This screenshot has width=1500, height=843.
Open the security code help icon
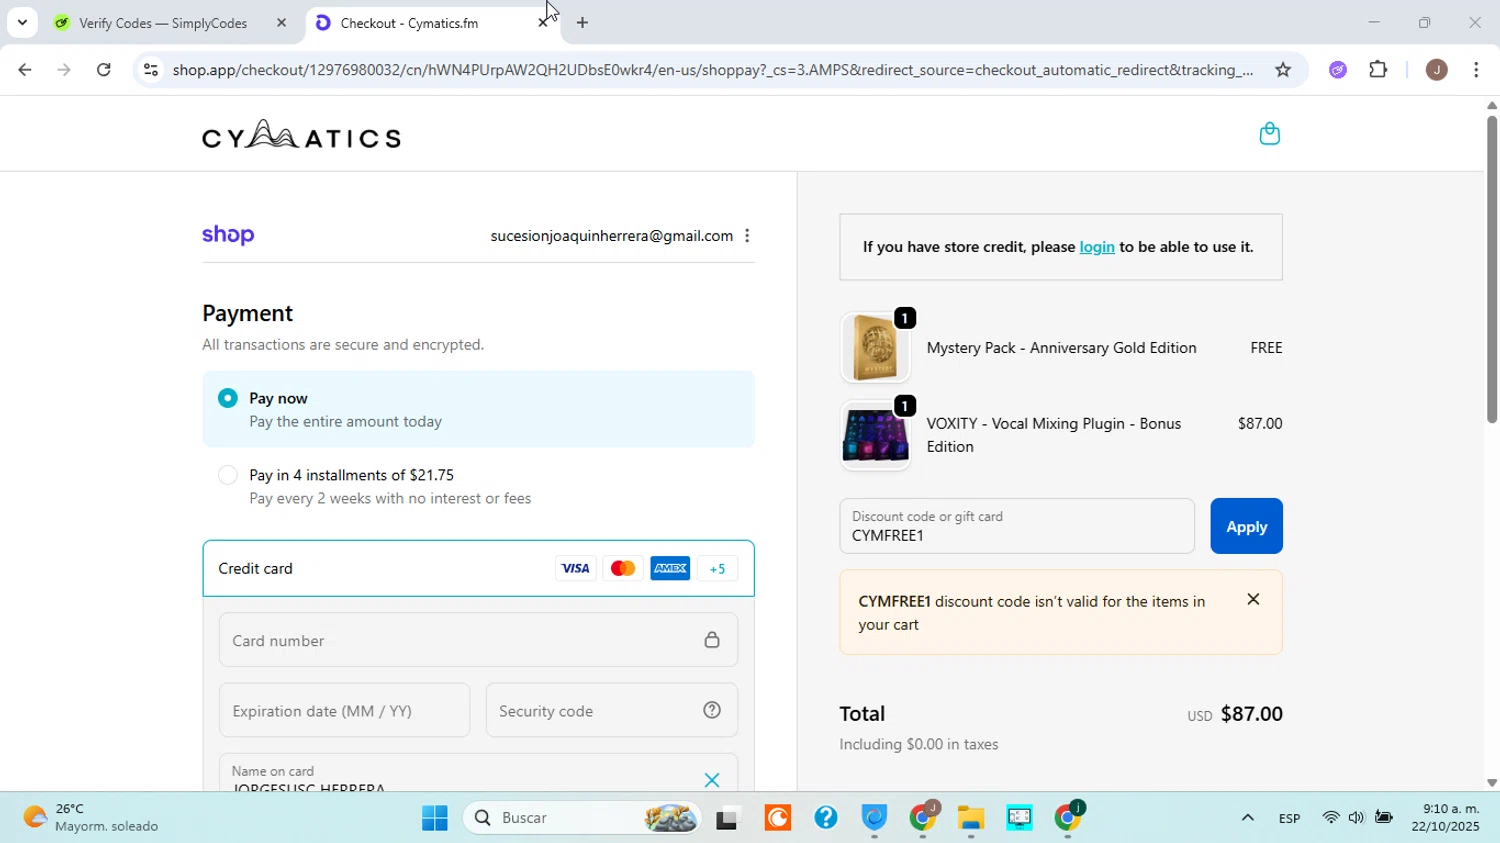pos(712,710)
